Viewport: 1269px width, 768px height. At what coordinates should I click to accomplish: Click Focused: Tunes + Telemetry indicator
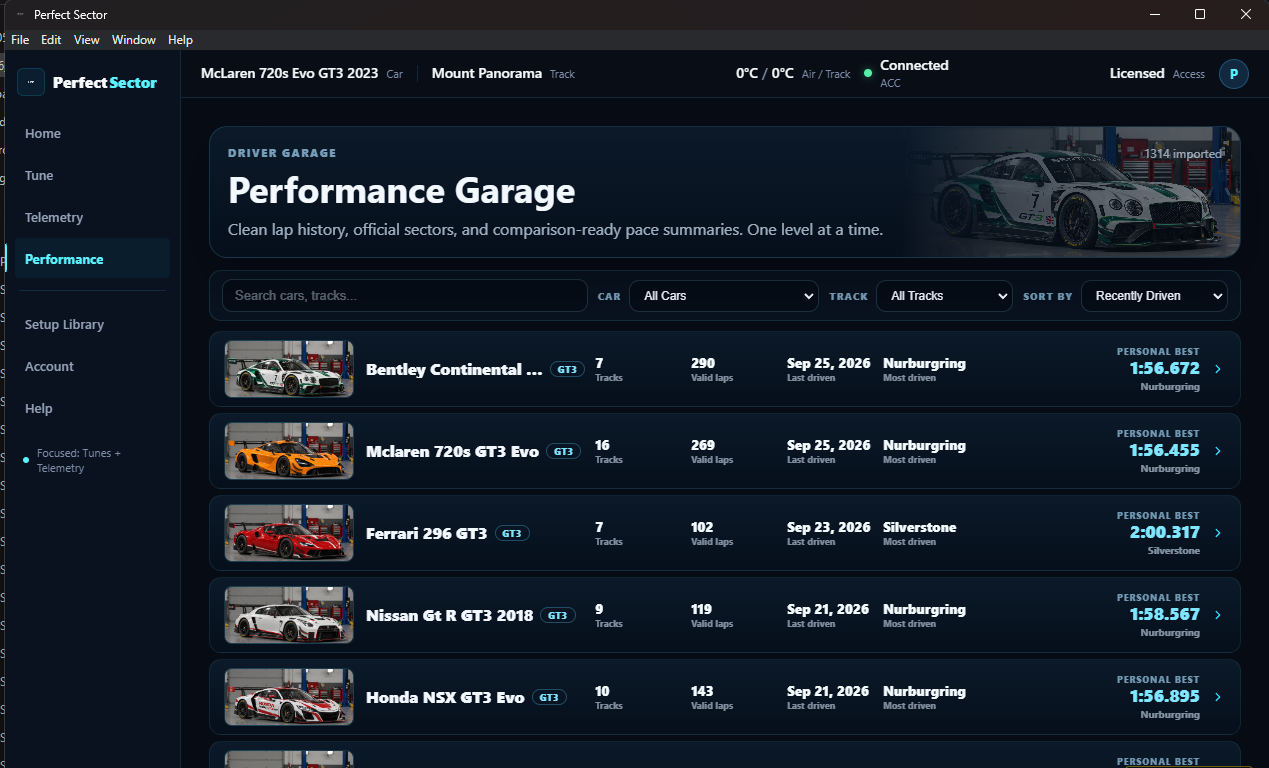[79, 461]
